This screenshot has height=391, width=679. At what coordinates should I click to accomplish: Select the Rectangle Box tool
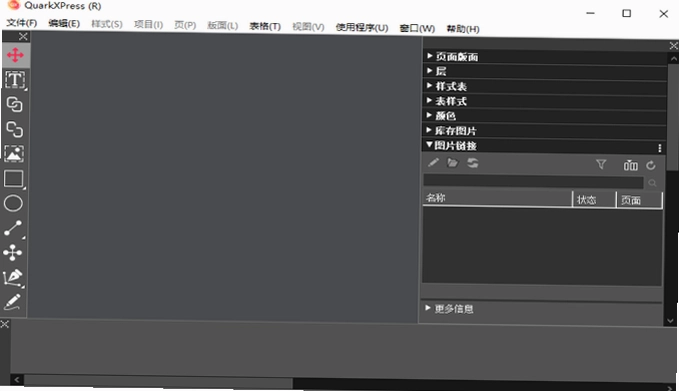(13, 178)
